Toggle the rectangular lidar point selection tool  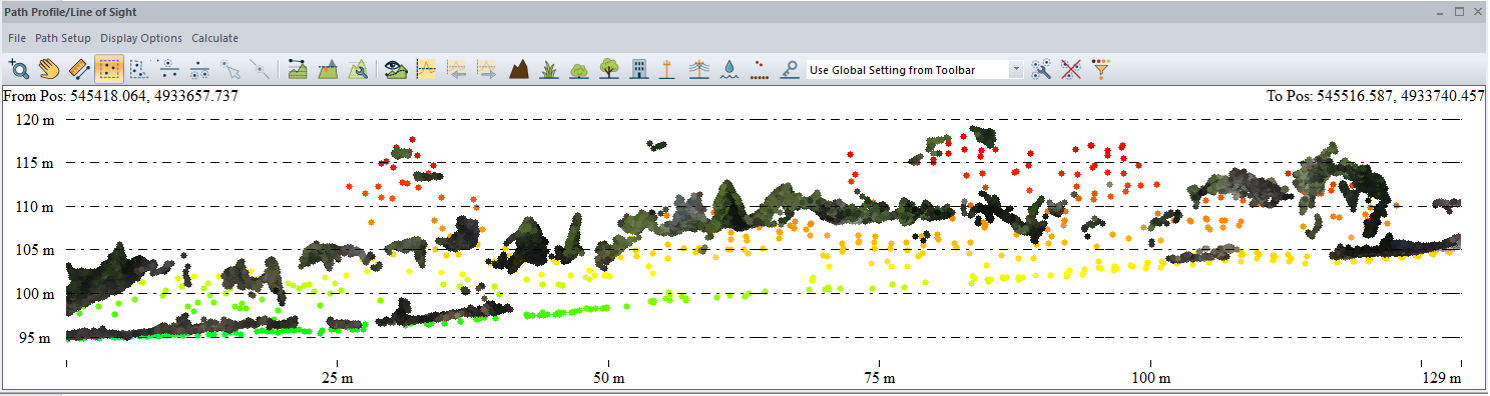point(110,69)
